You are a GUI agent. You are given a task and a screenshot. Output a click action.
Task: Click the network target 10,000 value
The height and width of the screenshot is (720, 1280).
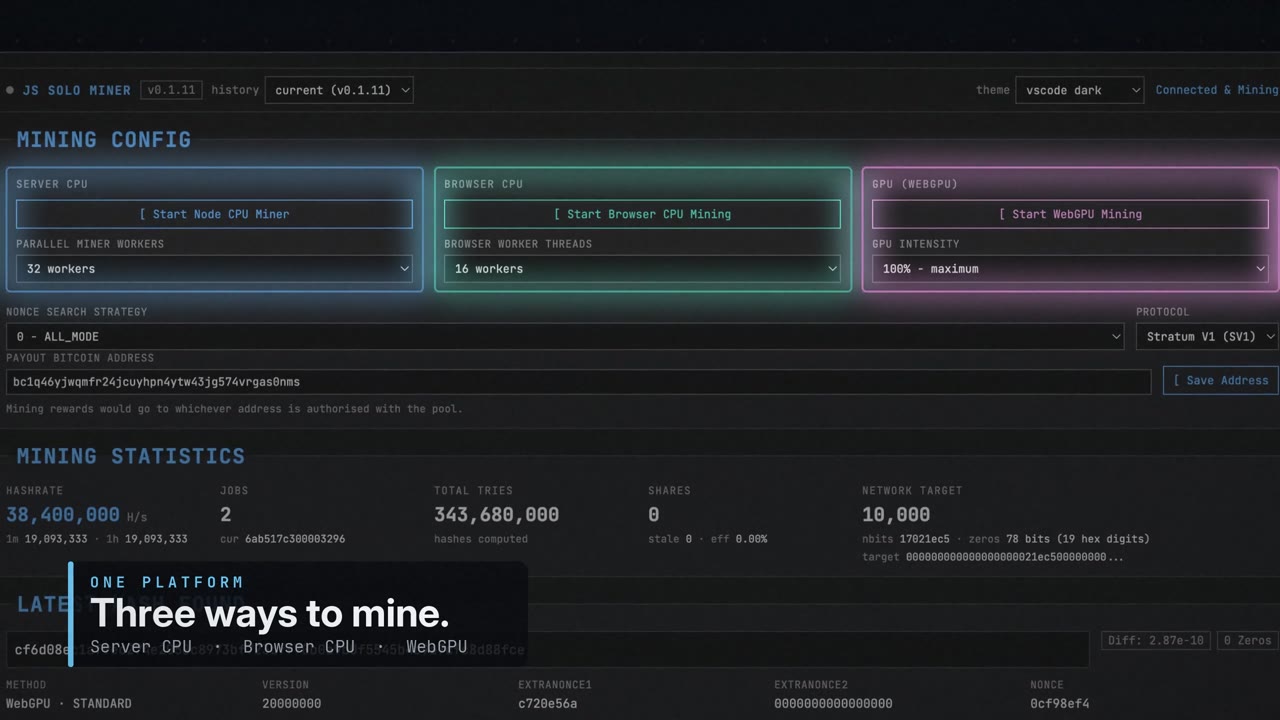pos(896,515)
